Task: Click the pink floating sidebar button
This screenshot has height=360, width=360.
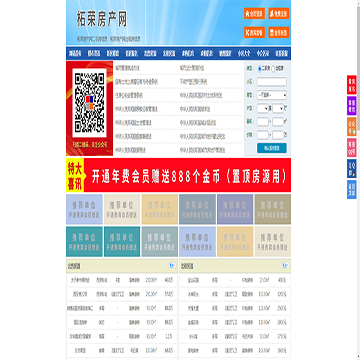Action: click(x=352, y=148)
